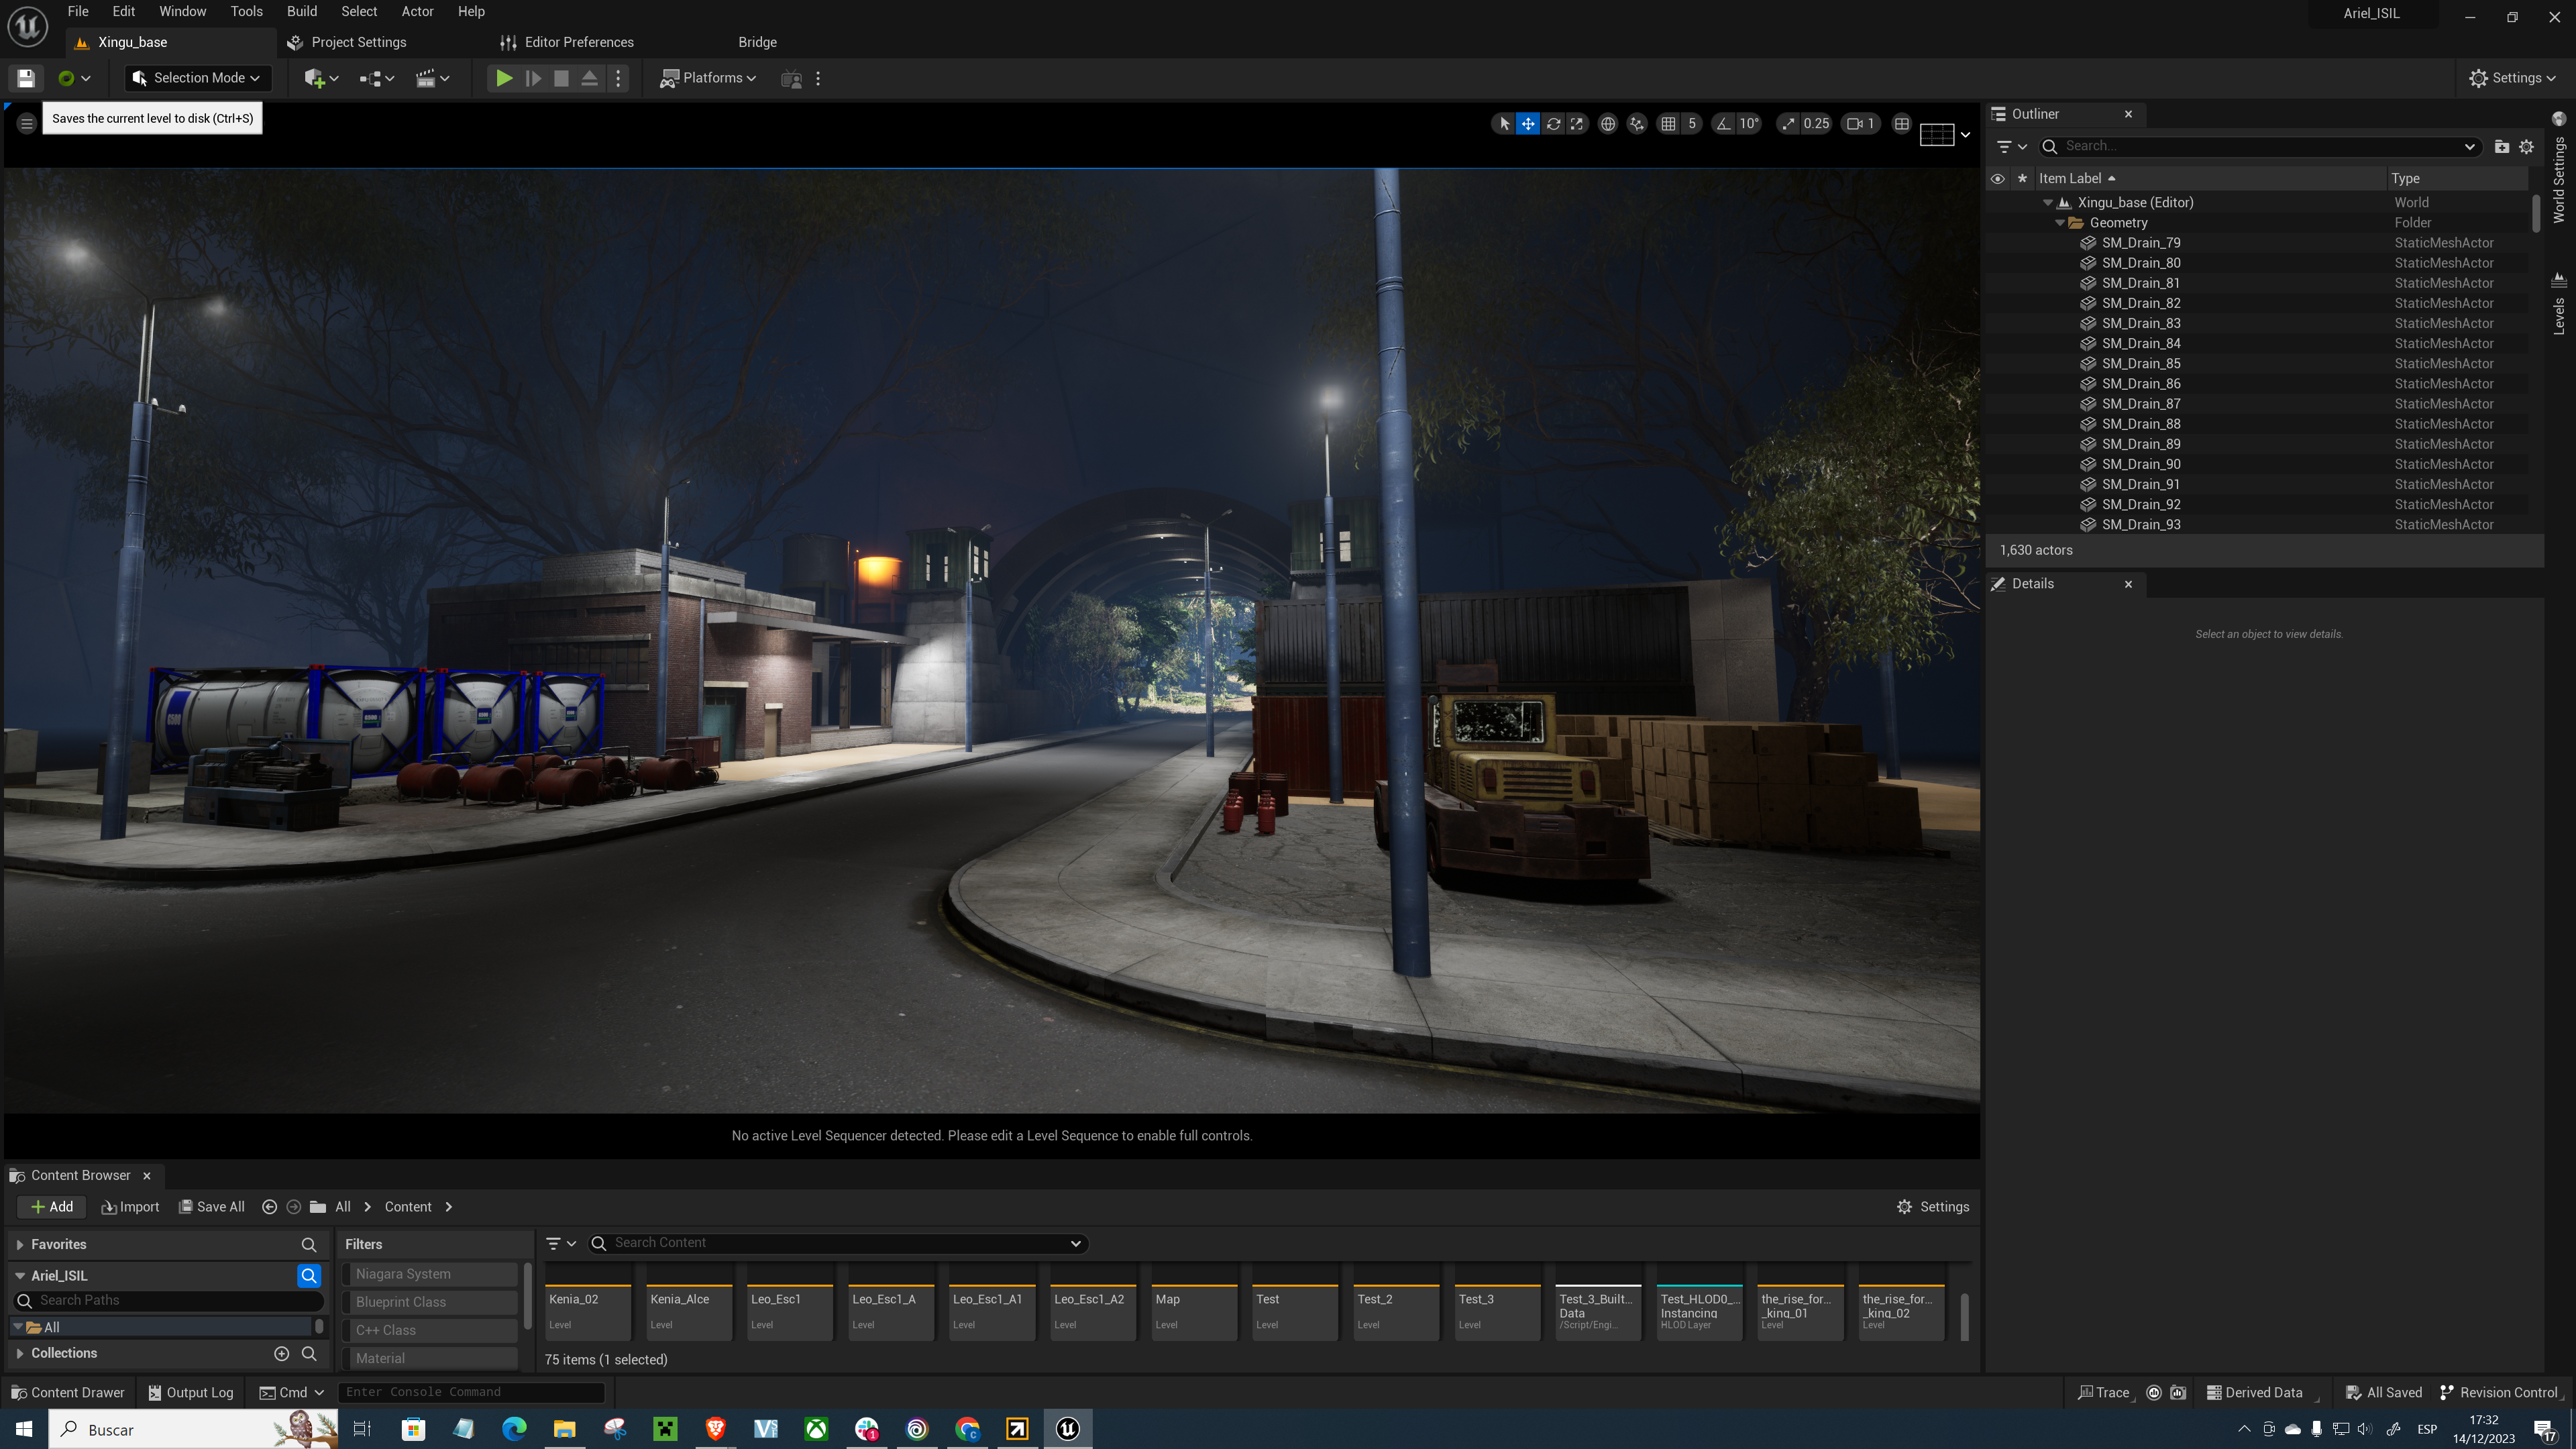The height and width of the screenshot is (1449, 2576).
Task: Open the Build menu
Action: pos(302,11)
